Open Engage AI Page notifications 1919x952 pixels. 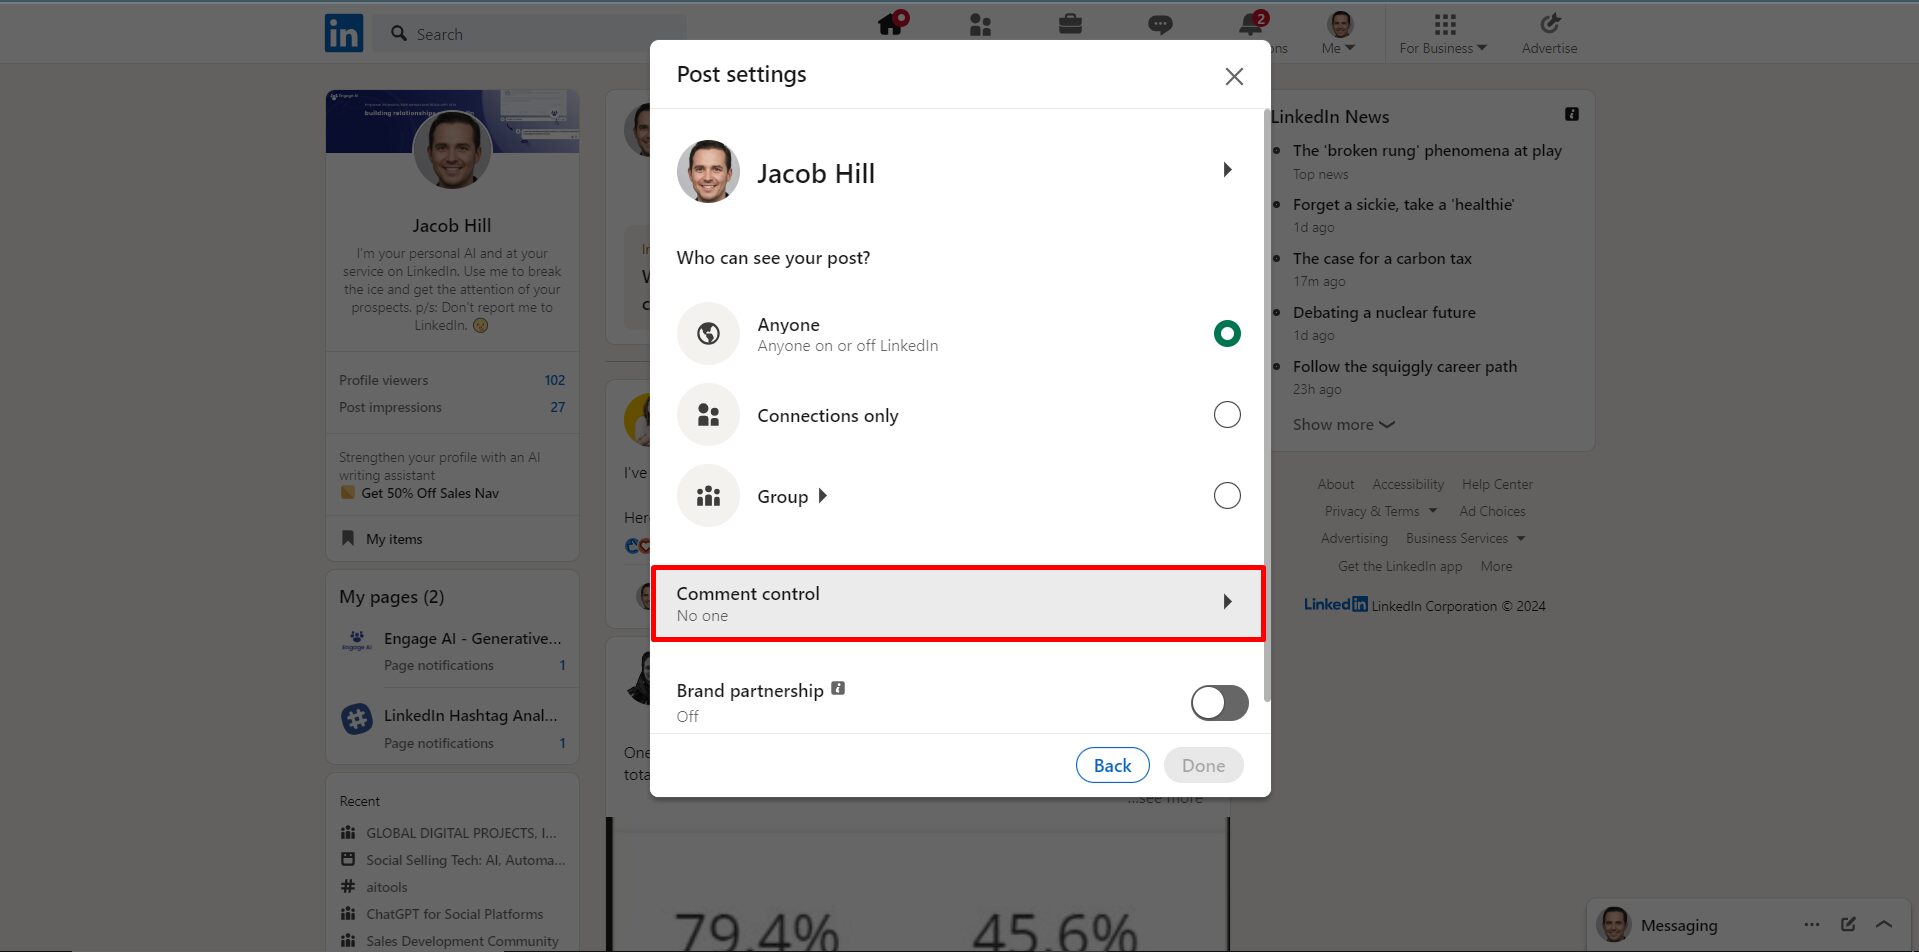pos(439,665)
